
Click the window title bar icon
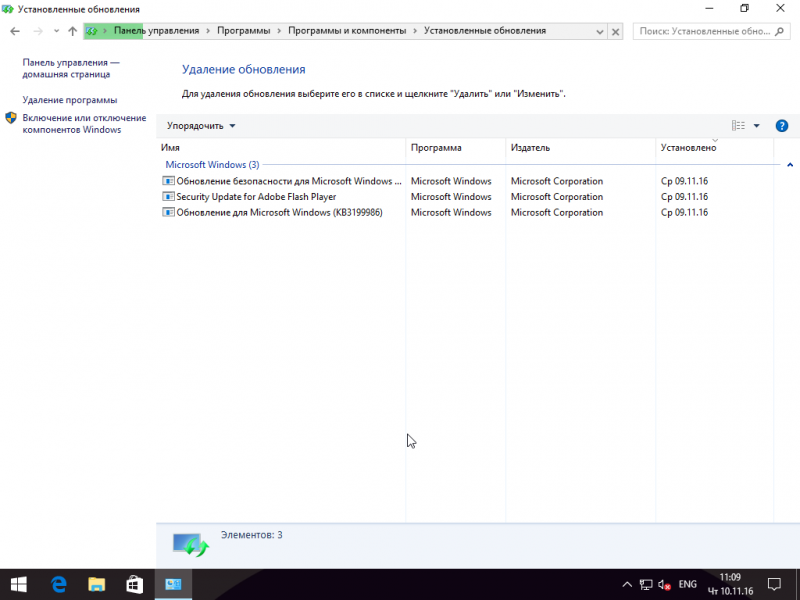click(x=7, y=9)
